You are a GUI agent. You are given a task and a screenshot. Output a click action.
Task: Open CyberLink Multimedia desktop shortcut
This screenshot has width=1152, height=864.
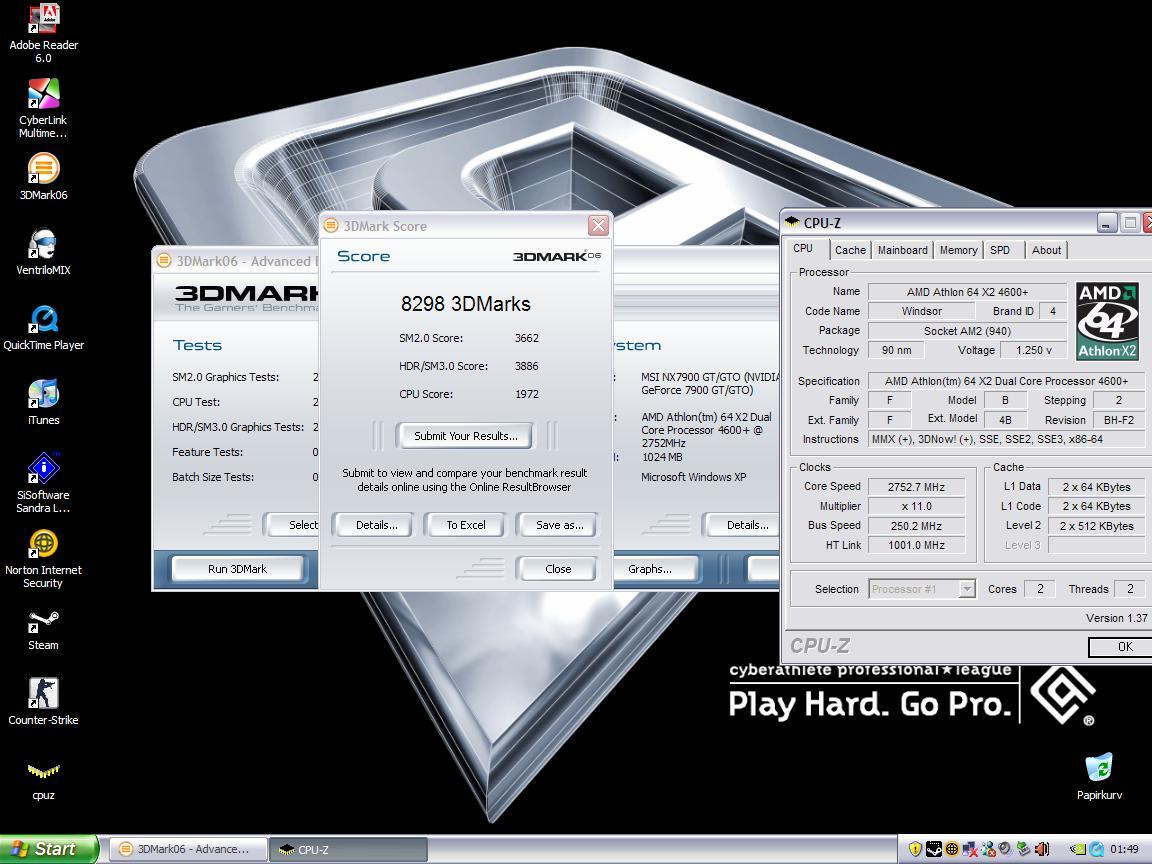pyautogui.click(x=43, y=94)
